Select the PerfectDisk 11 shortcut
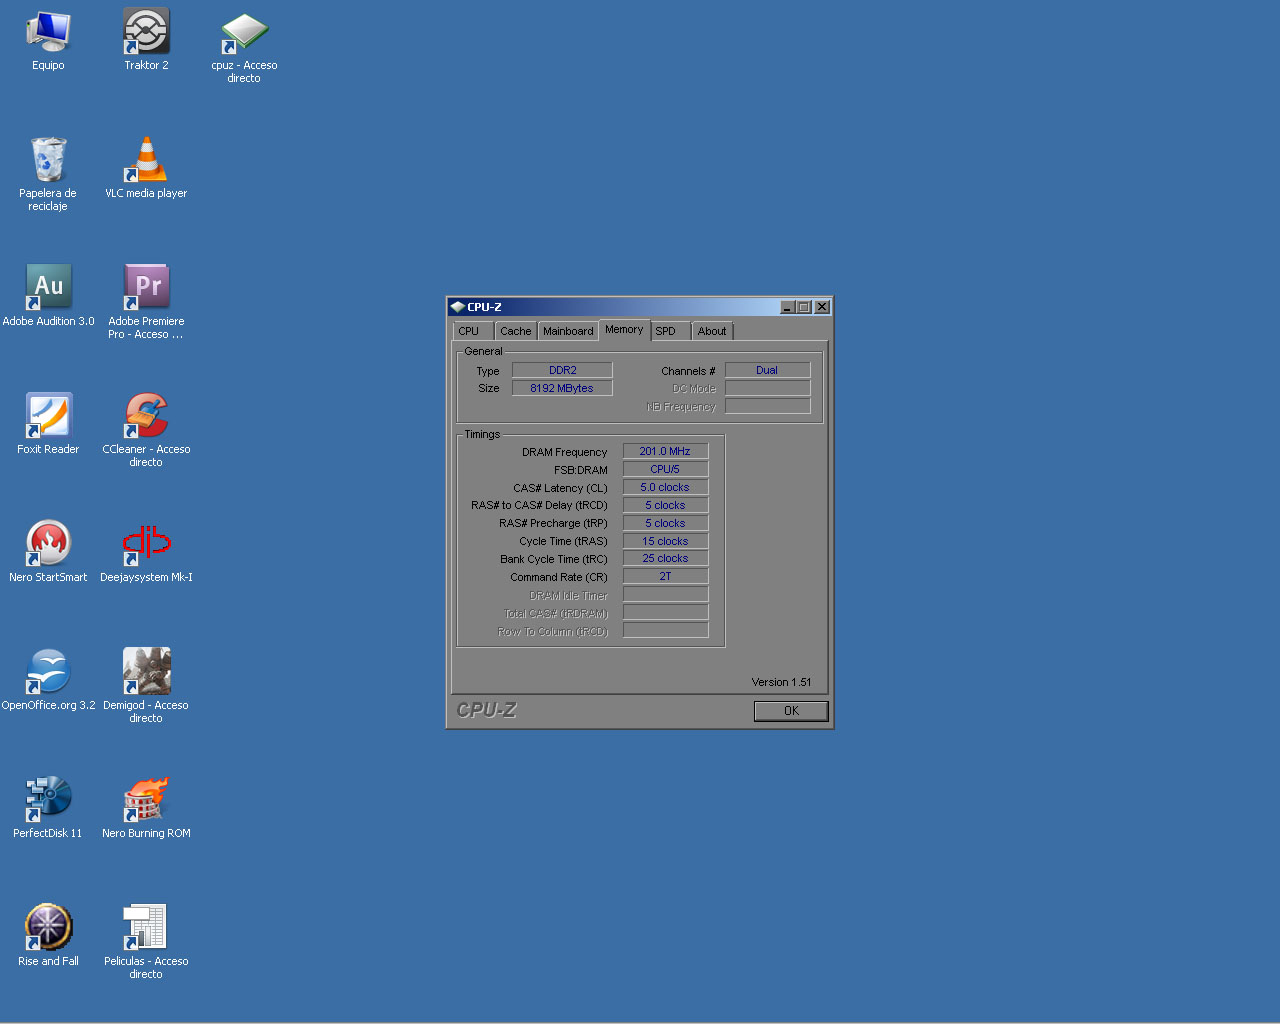The image size is (1280, 1024). [48, 801]
